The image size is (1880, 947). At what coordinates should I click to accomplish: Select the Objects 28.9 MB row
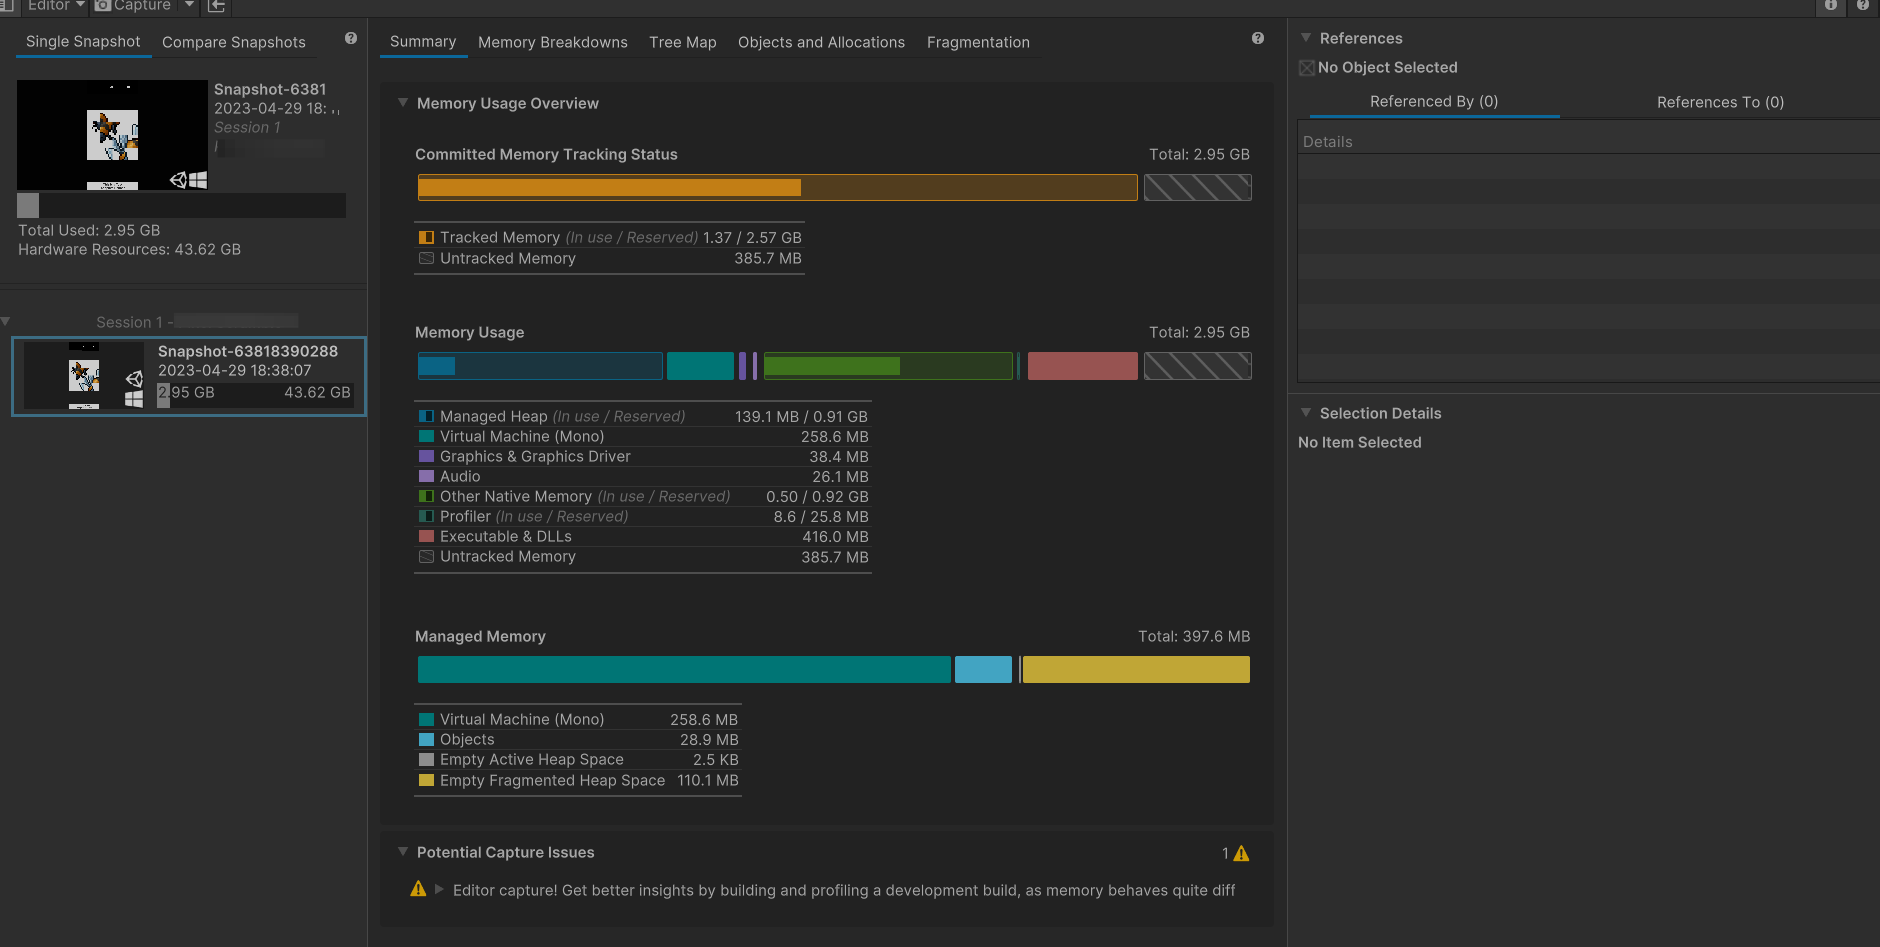(578, 740)
